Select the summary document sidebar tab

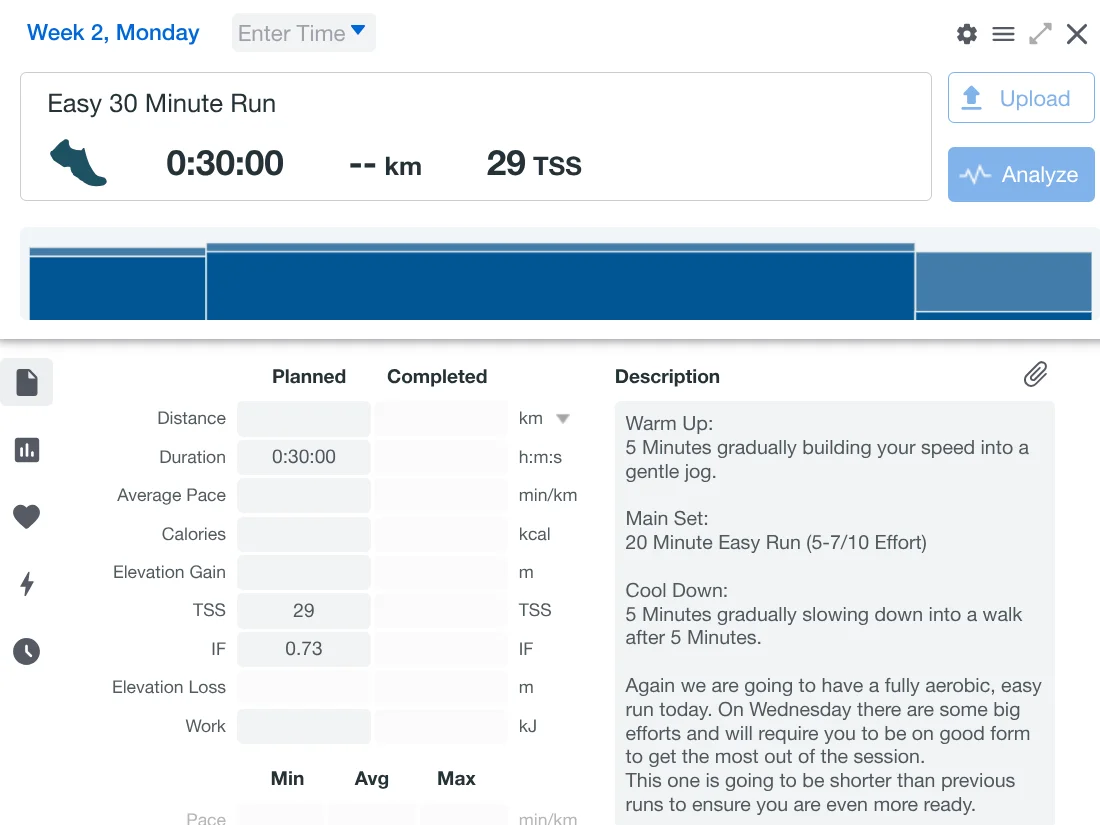pos(27,382)
